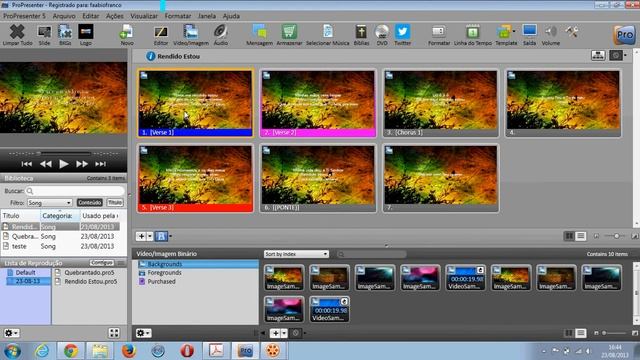The width and height of the screenshot is (640, 360).
Task: Open Google Chrome from the taskbar
Action: 71,351
